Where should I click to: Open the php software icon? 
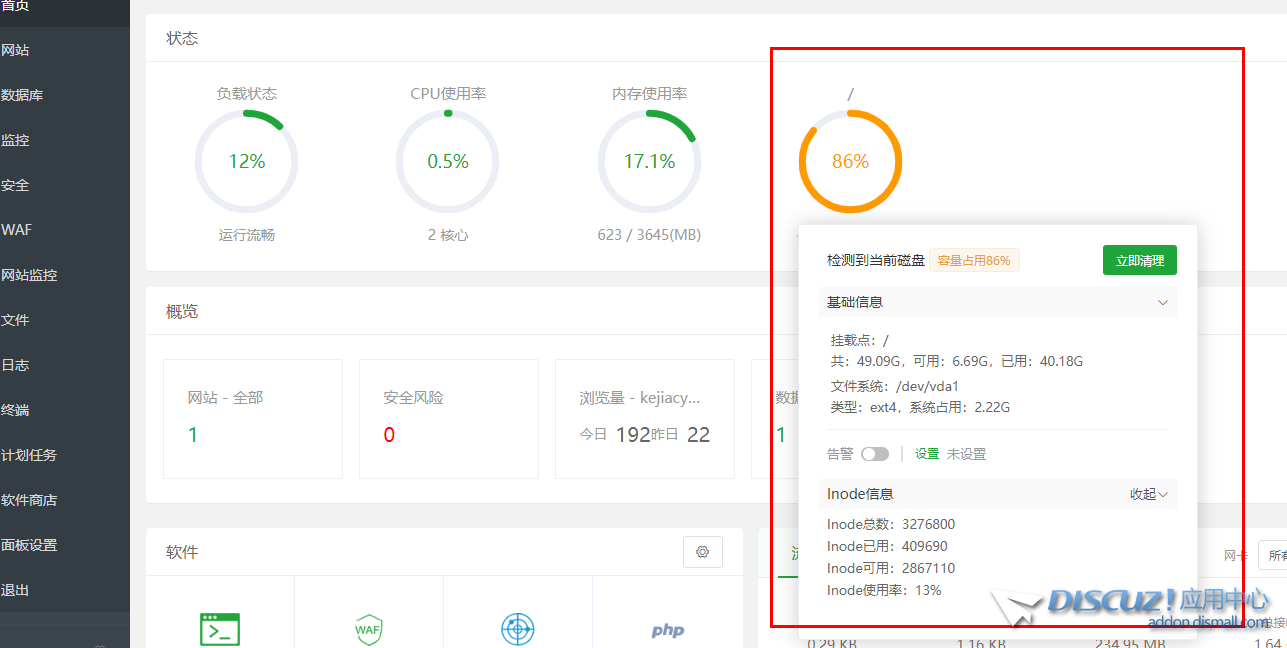[667, 630]
